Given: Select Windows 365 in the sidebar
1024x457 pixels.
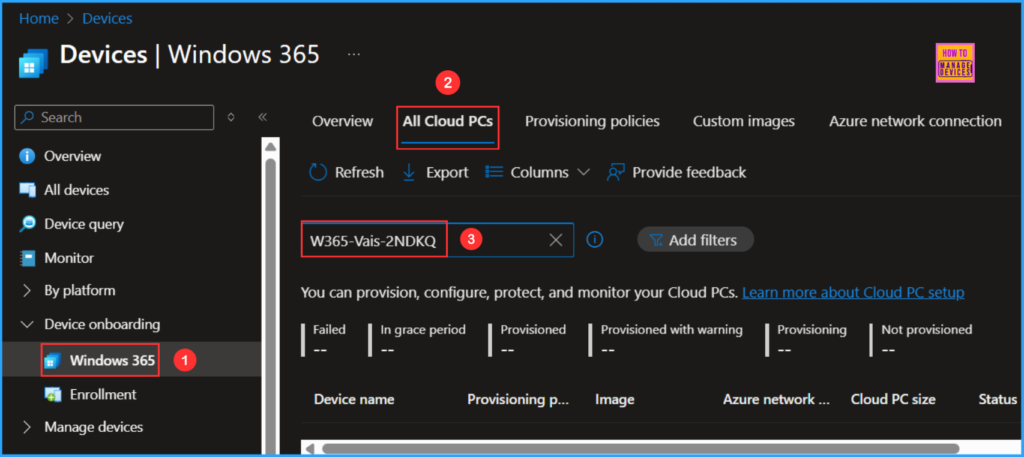Looking at the screenshot, I should [112, 360].
